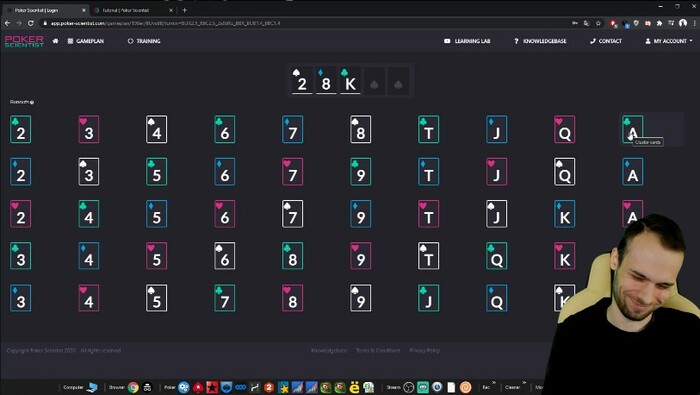Open the Contact nav item
The image size is (700, 395).
point(606,41)
